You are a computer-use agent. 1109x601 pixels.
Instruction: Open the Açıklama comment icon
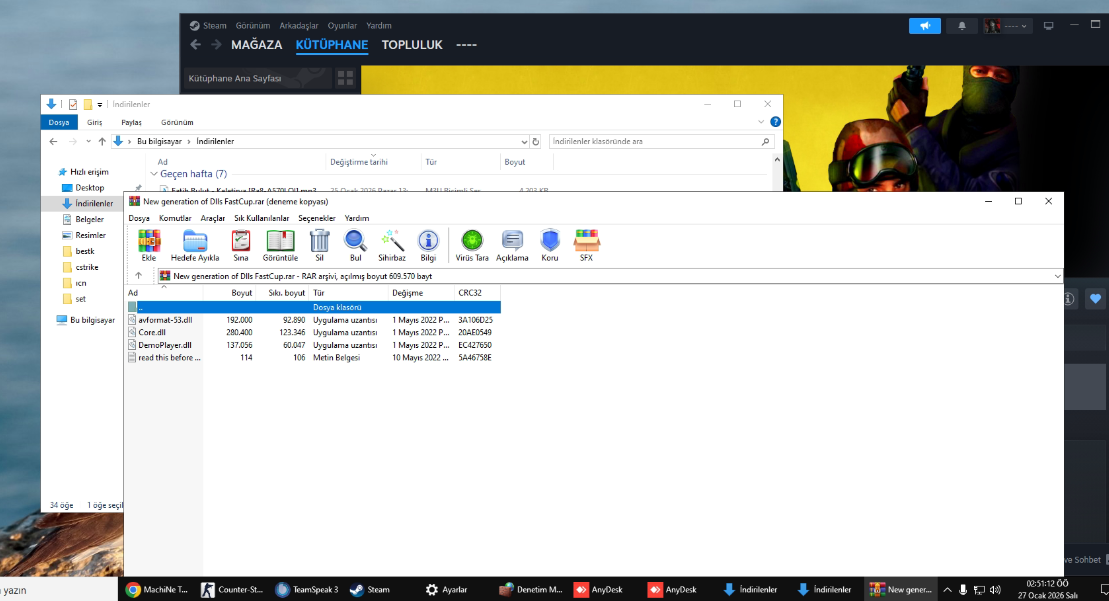(x=512, y=245)
